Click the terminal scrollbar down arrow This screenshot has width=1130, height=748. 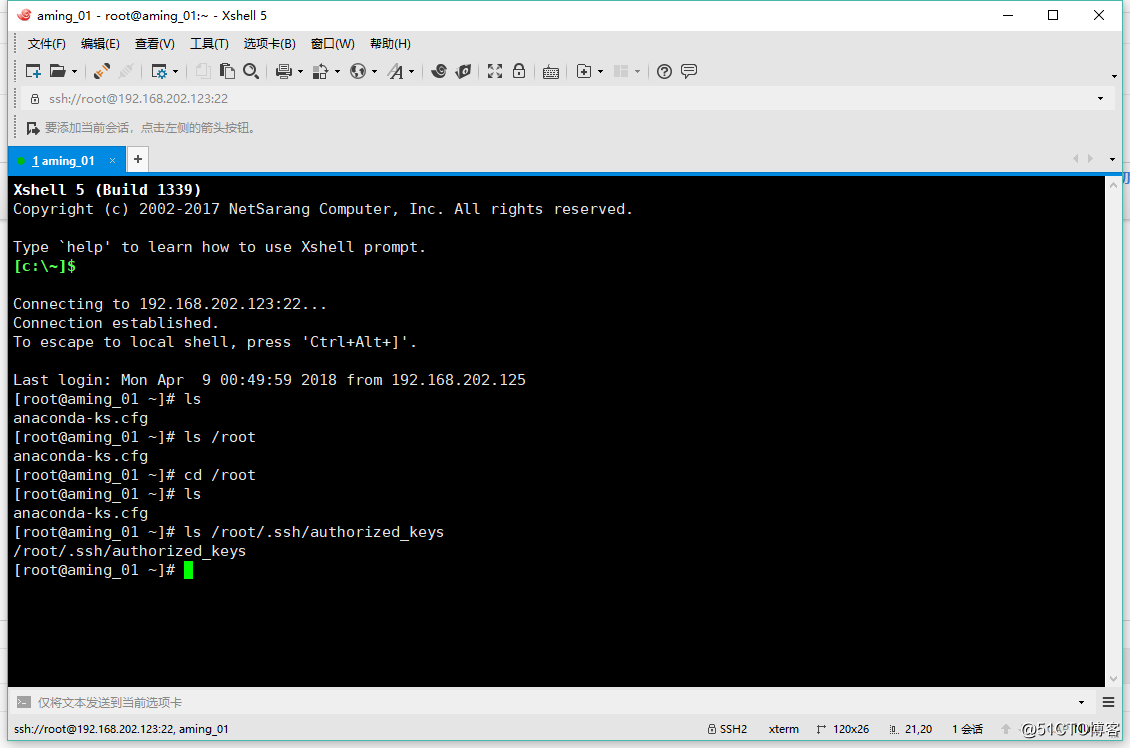click(1113, 679)
